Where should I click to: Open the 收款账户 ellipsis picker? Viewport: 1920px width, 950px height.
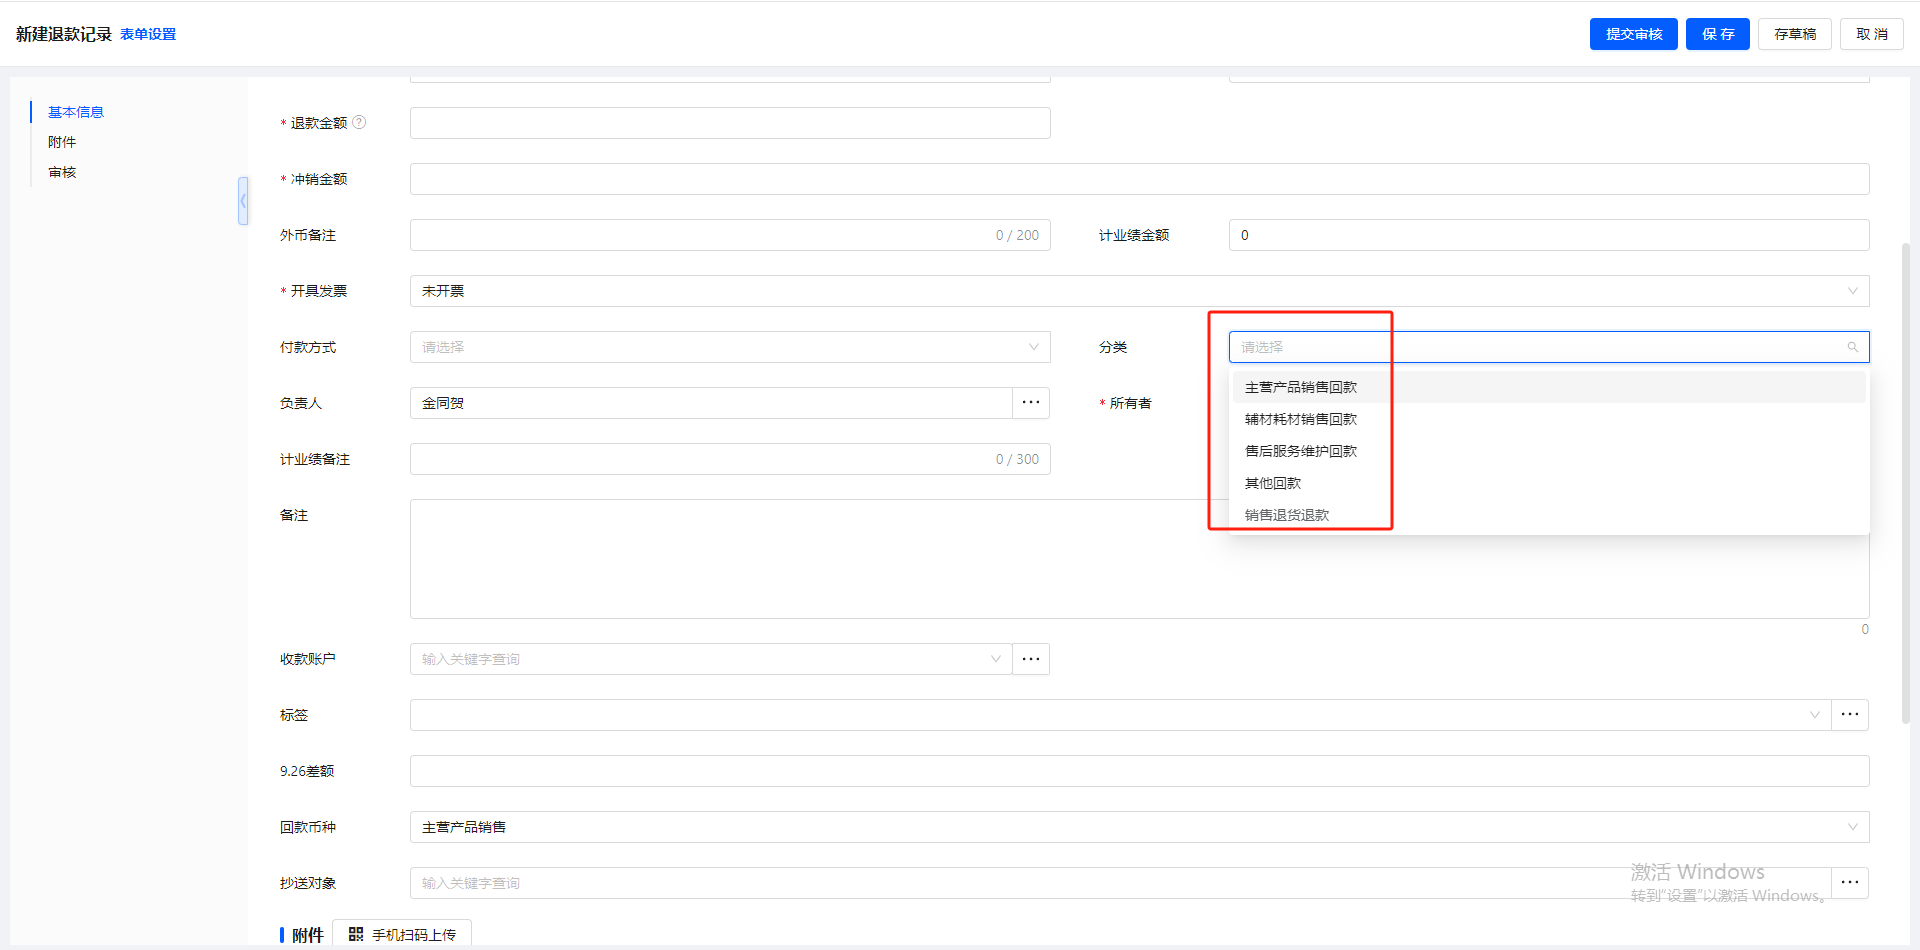[1031, 659]
